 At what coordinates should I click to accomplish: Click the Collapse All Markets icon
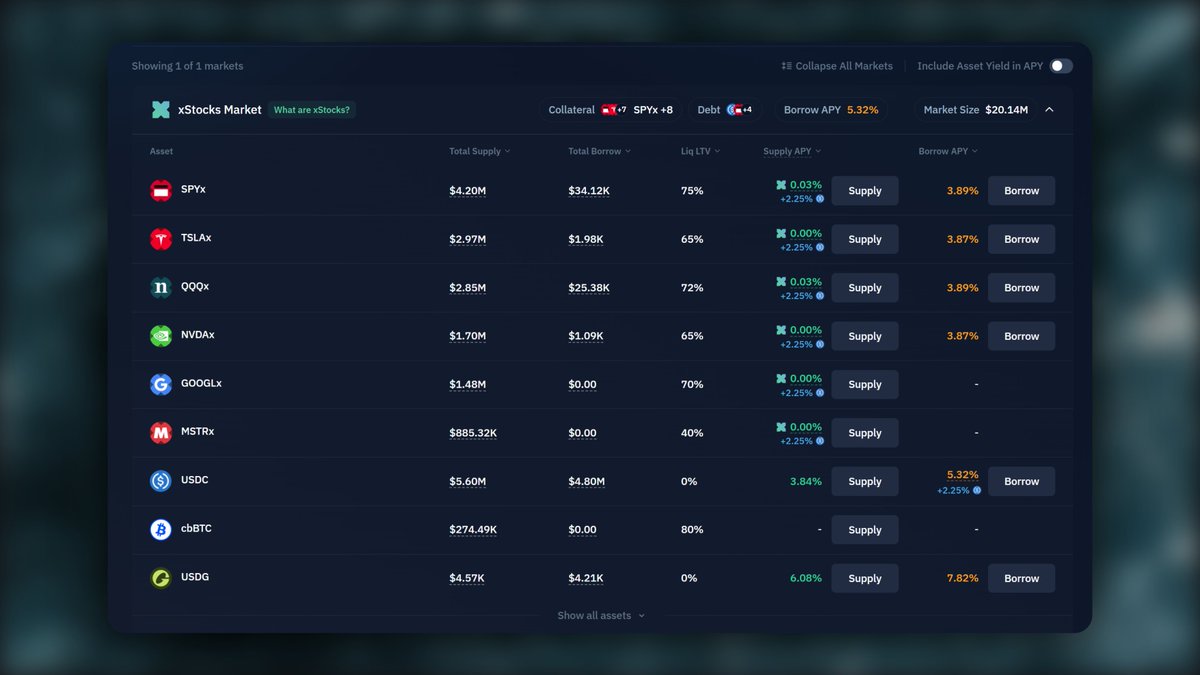click(x=787, y=66)
